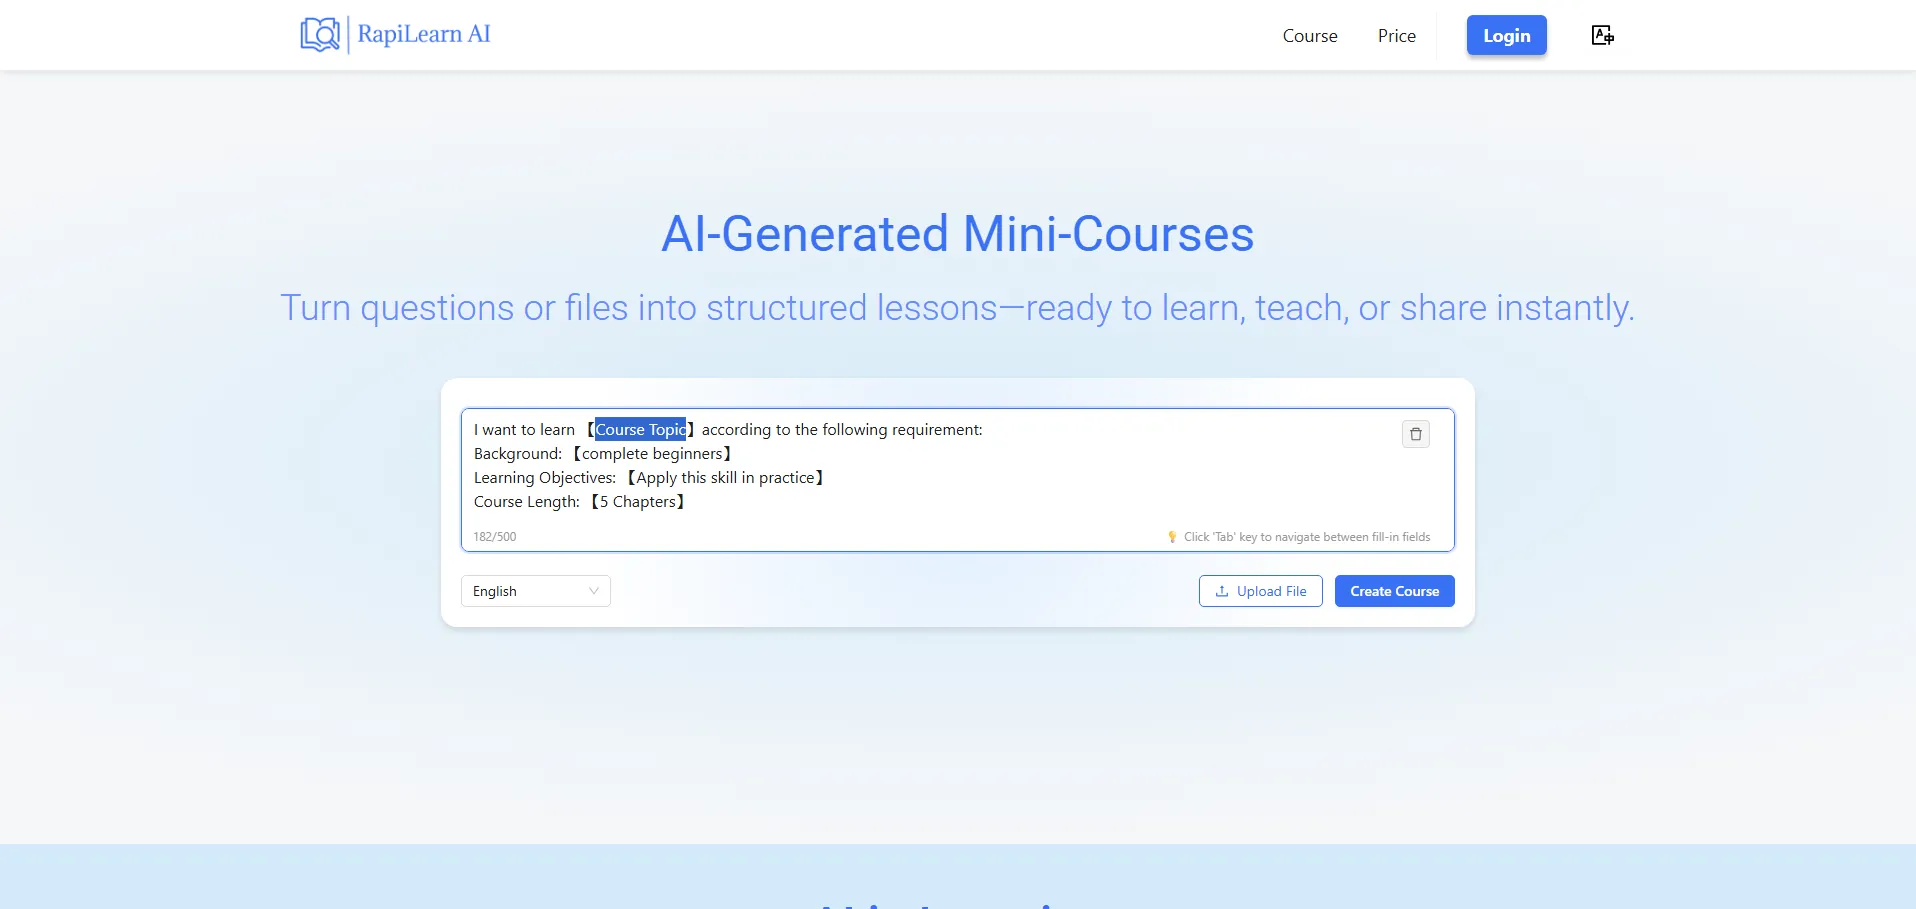The height and width of the screenshot is (909, 1916).
Task: Clear the prompt with the trash icon
Action: pos(1415,434)
